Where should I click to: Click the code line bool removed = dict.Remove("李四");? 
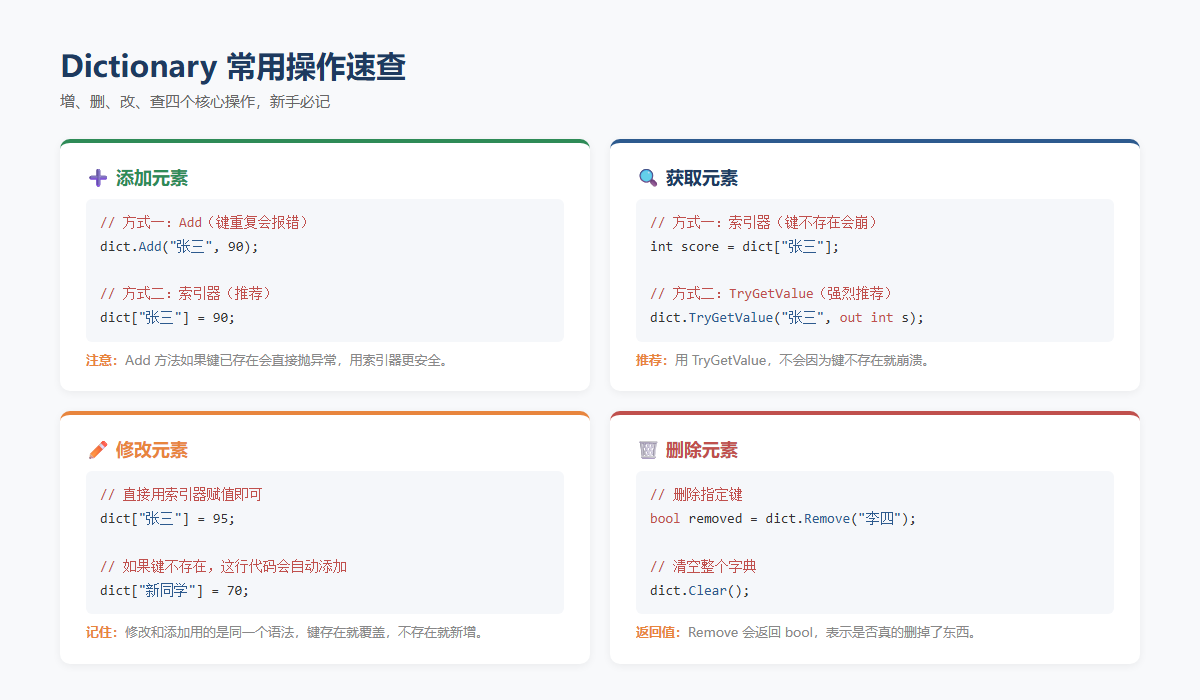click(x=783, y=518)
